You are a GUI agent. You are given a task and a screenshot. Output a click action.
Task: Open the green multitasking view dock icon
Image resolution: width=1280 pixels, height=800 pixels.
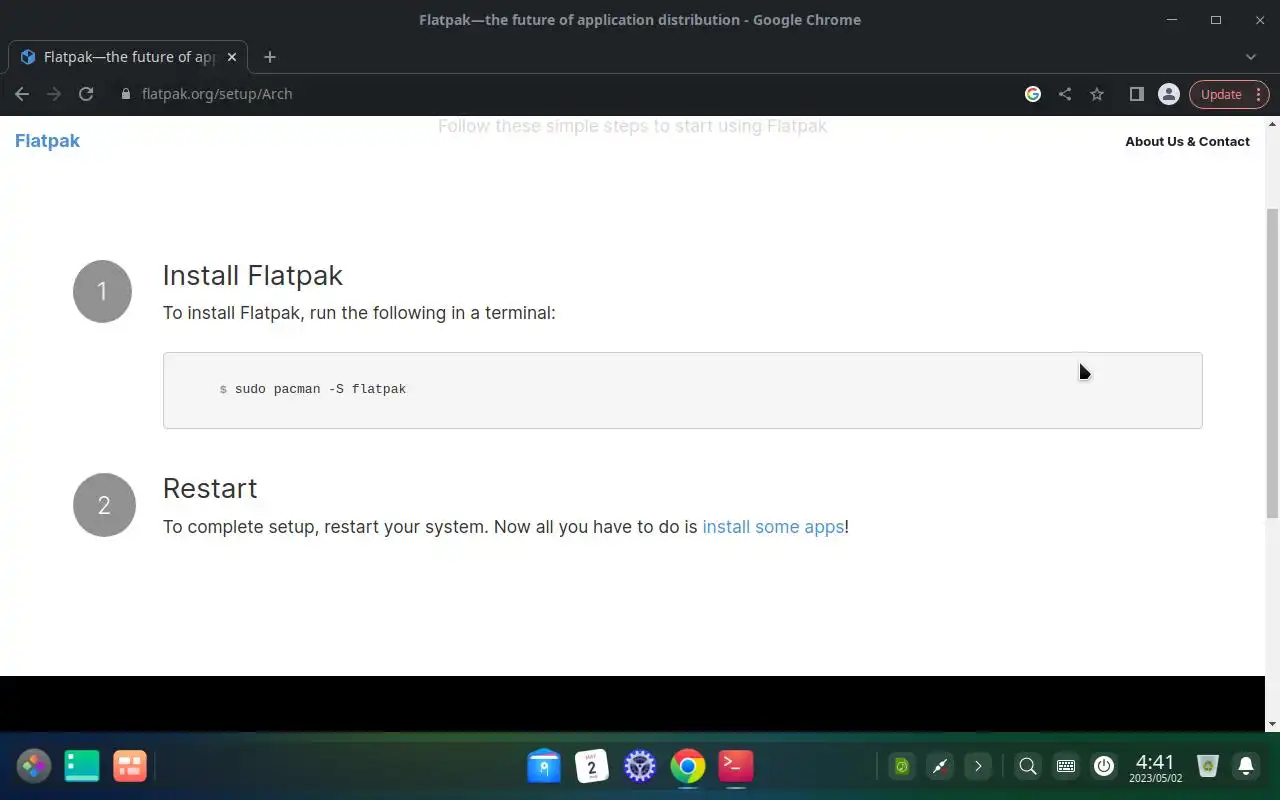[x=82, y=766]
